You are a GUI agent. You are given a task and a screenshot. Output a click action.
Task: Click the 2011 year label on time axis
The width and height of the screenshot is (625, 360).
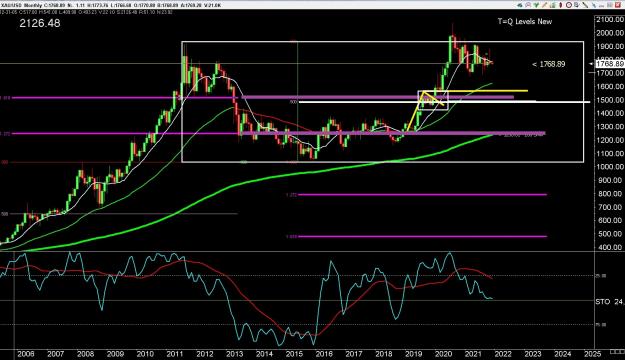coord(175,354)
